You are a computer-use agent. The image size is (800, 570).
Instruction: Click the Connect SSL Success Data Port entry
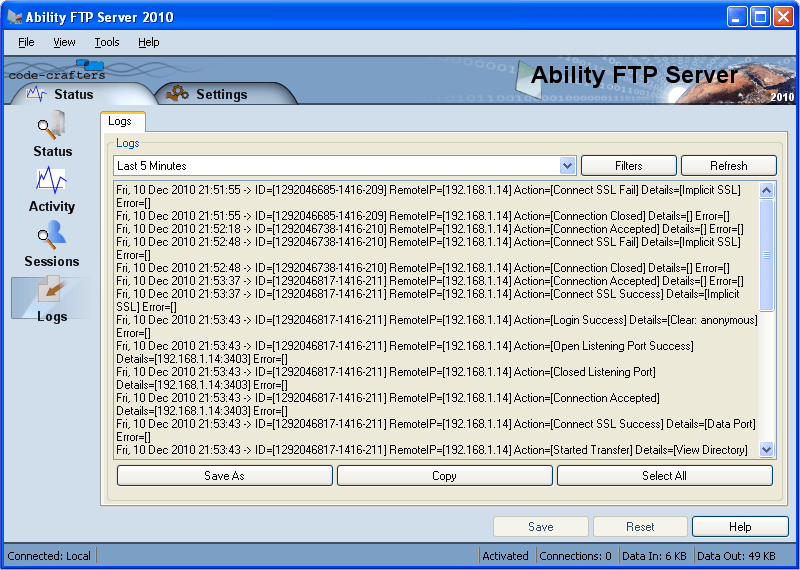(436, 431)
